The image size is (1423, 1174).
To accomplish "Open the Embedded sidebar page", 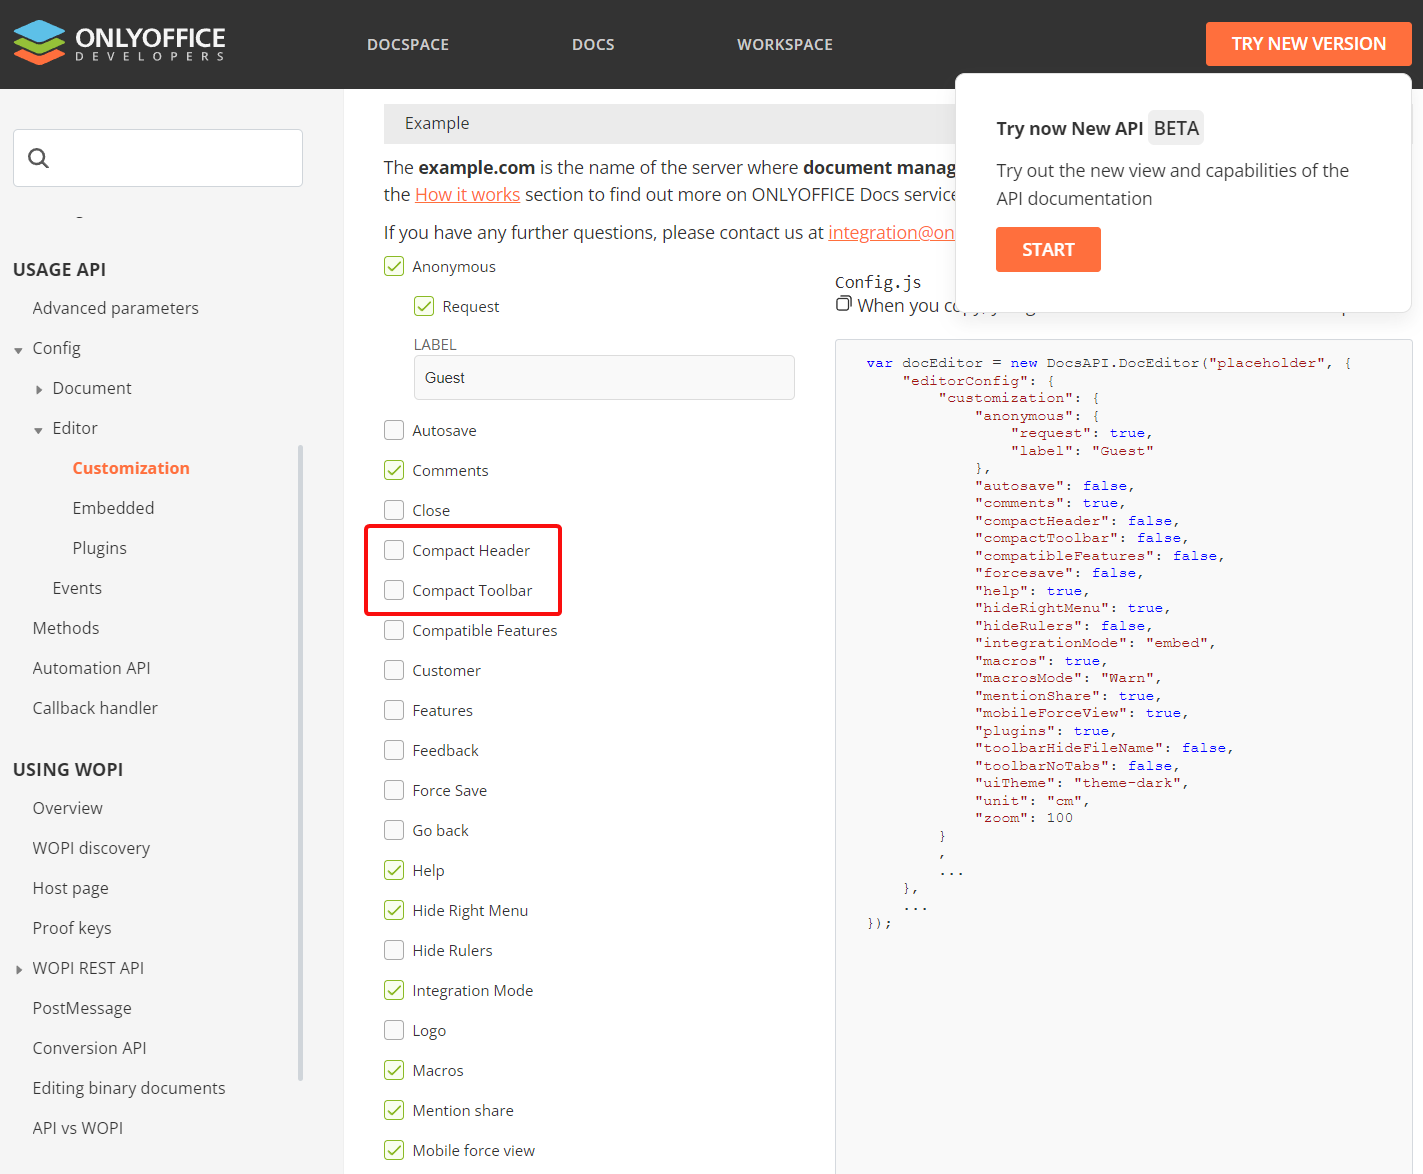I will [x=113, y=508].
